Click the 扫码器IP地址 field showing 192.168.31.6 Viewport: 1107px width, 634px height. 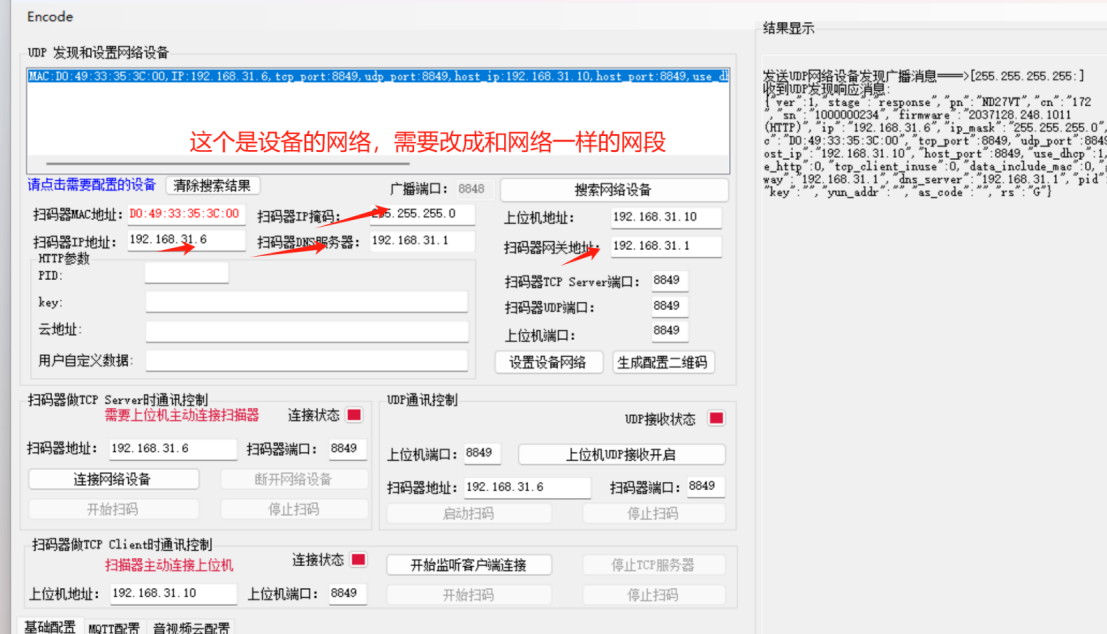186,240
